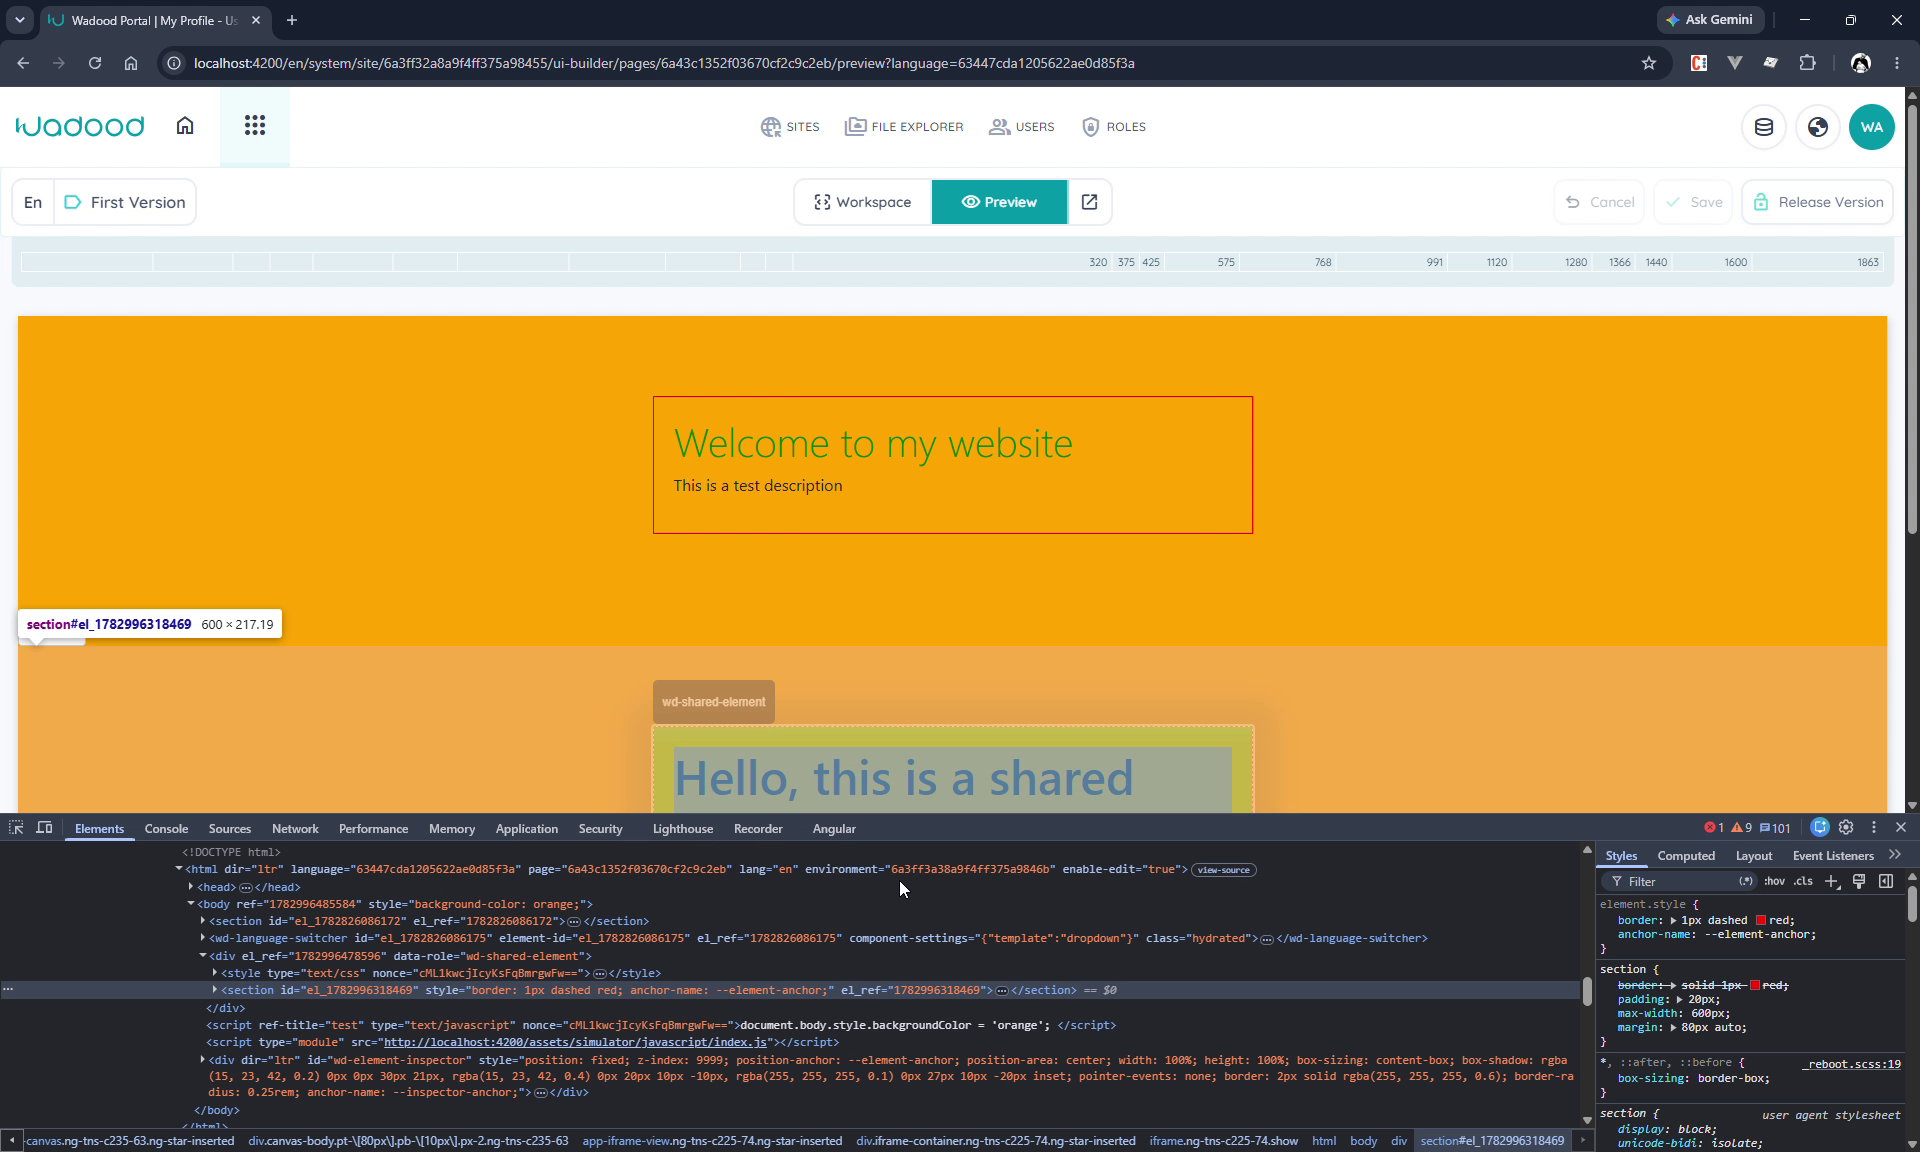Open DevTools three-dot menu

(1874, 827)
